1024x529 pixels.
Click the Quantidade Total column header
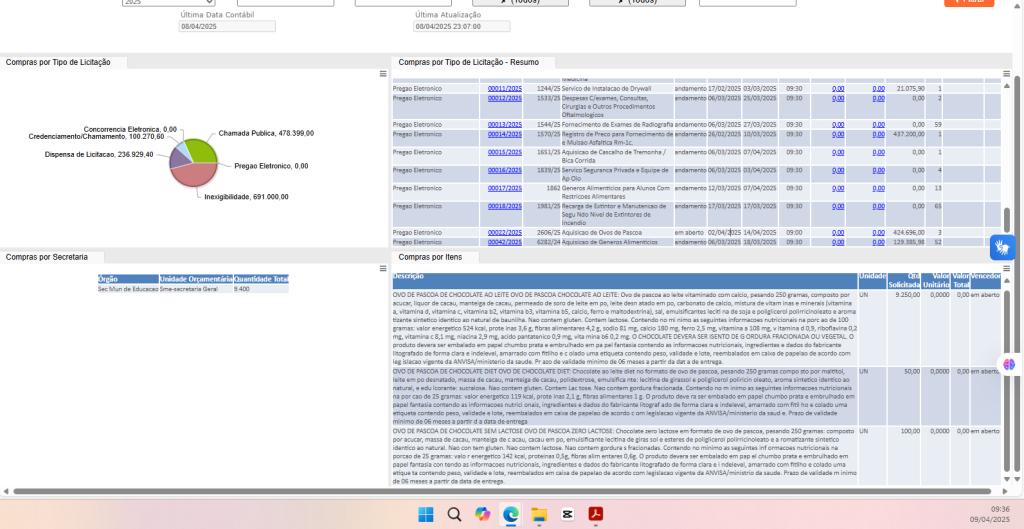(261, 279)
